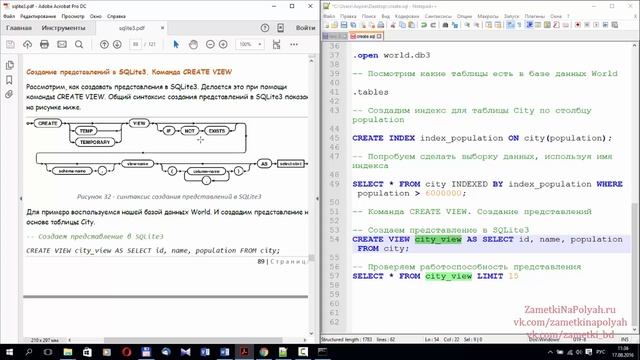Open the Поиск menu in Notepad++
This screenshot has width=640, height=360.
[x=369, y=16]
